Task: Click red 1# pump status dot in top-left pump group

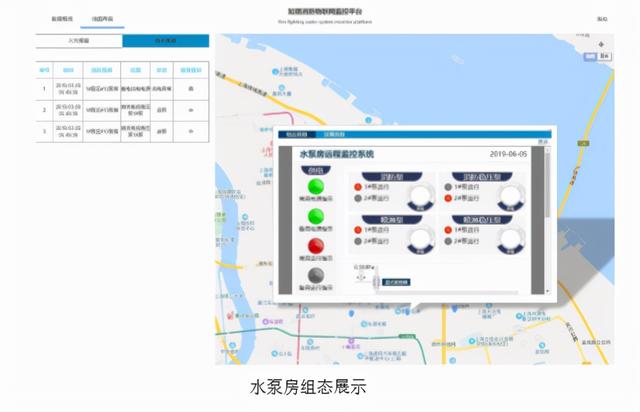Action: coord(358,187)
